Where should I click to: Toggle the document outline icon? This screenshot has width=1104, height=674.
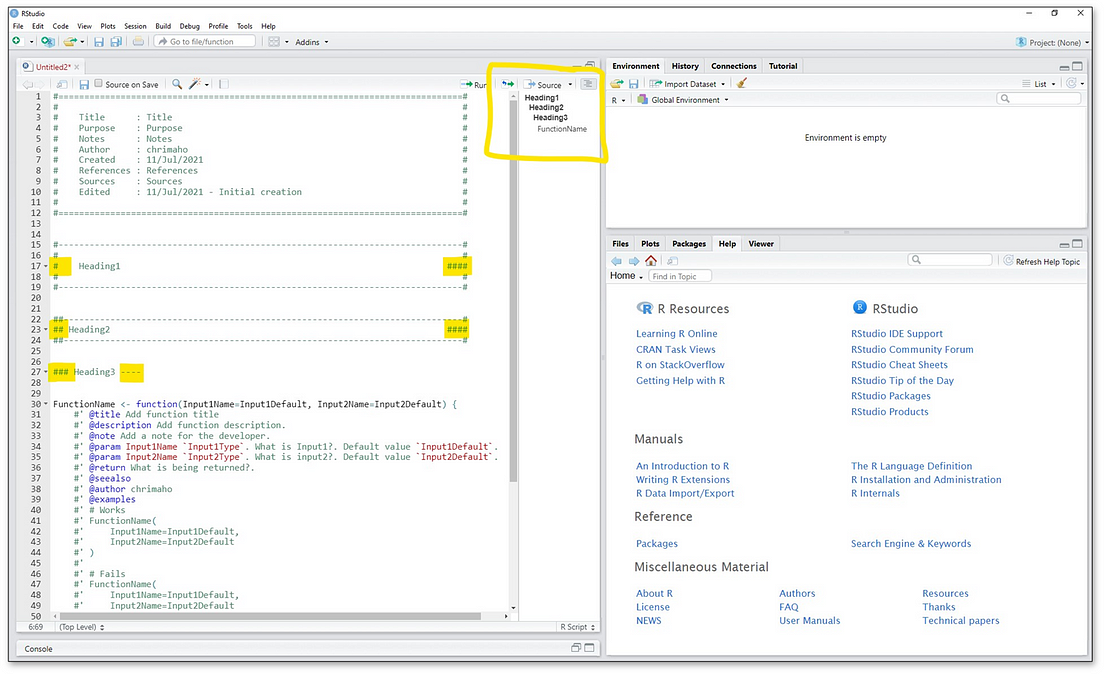click(x=589, y=84)
